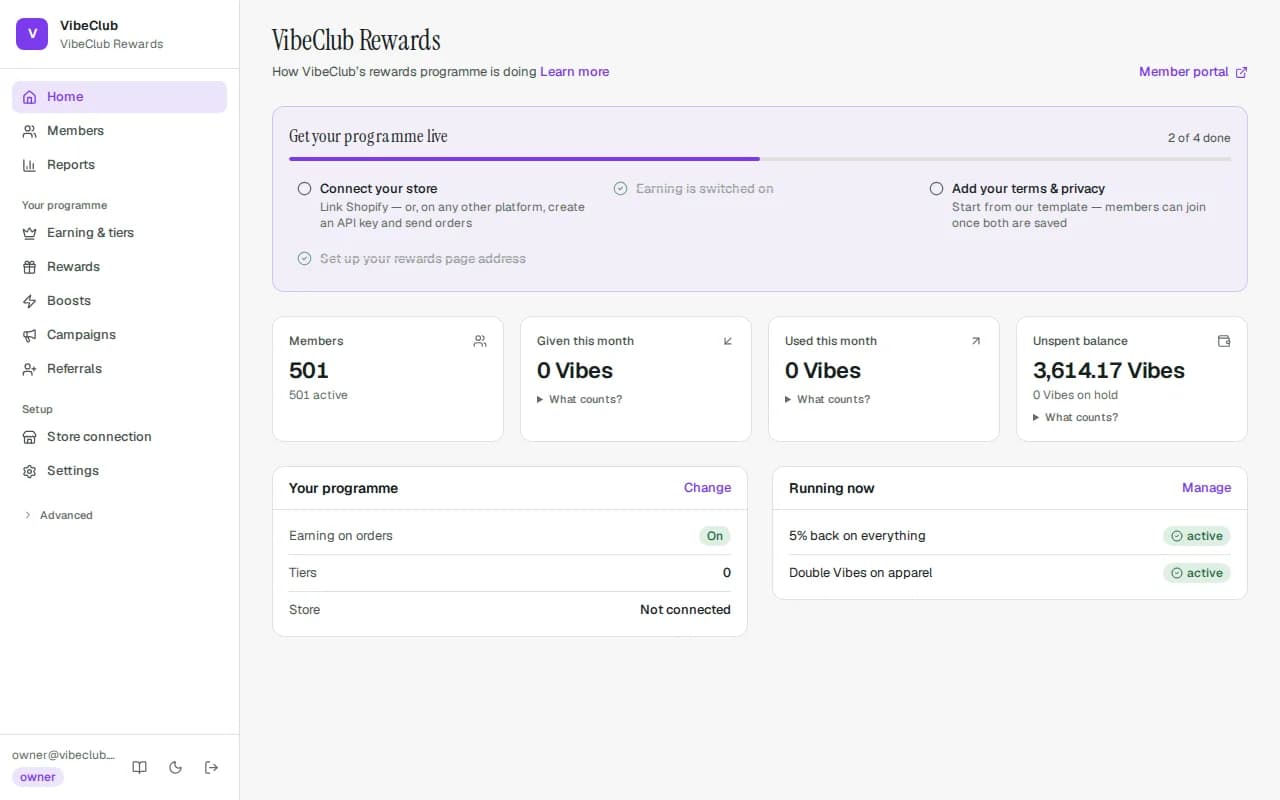The image size is (1280, 800).
Task: Click the Members people icon in sidebar
Action: pyautogui.click(x=29, y=131)
